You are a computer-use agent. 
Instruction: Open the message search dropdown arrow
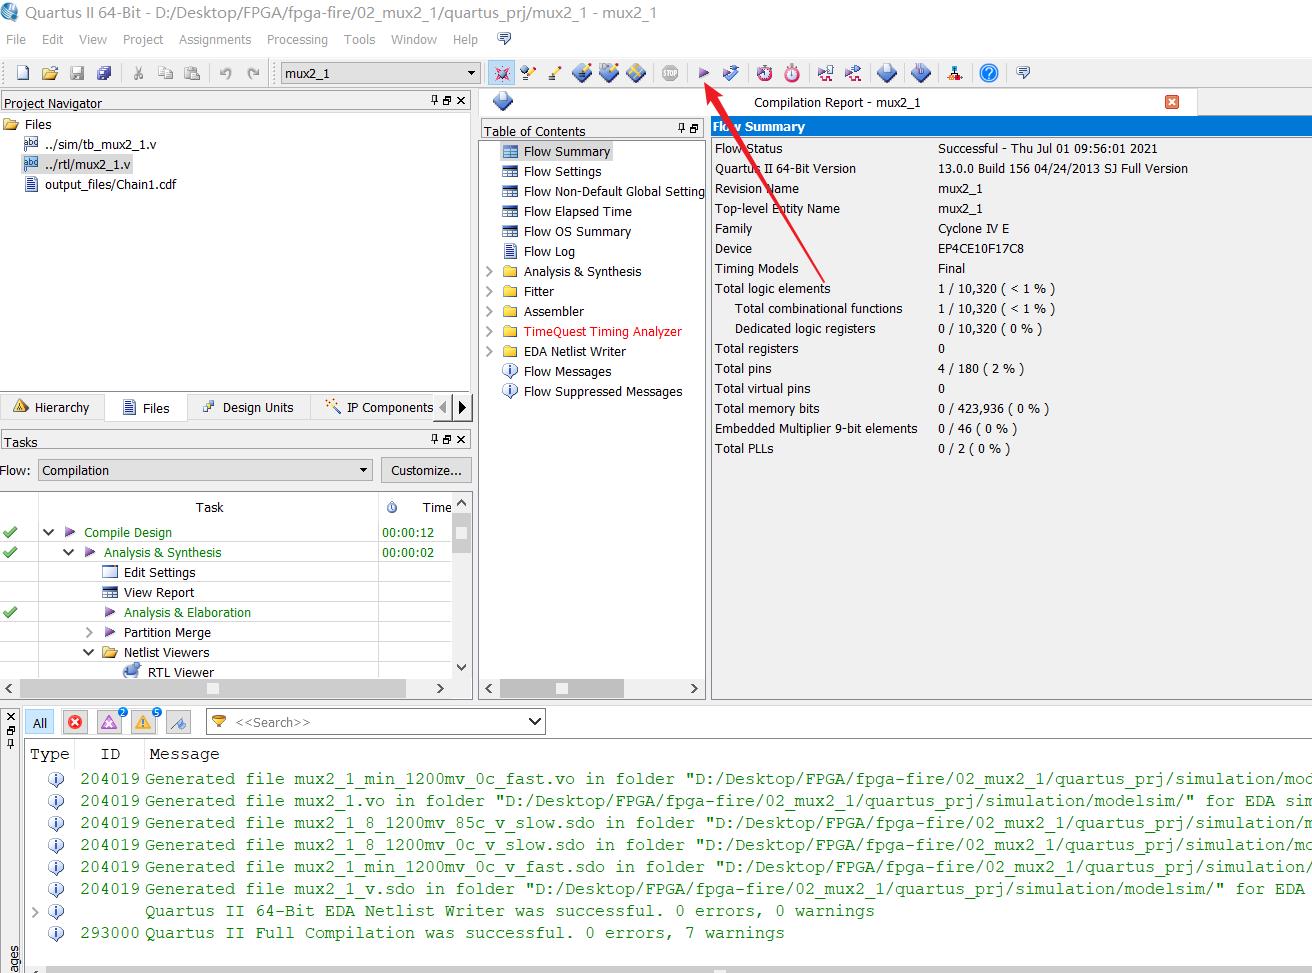click(534, 722)
